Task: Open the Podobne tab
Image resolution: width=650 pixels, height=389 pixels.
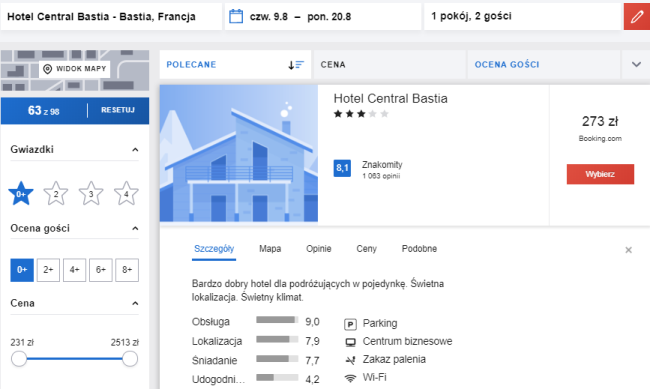Action: tap(419, 249)
